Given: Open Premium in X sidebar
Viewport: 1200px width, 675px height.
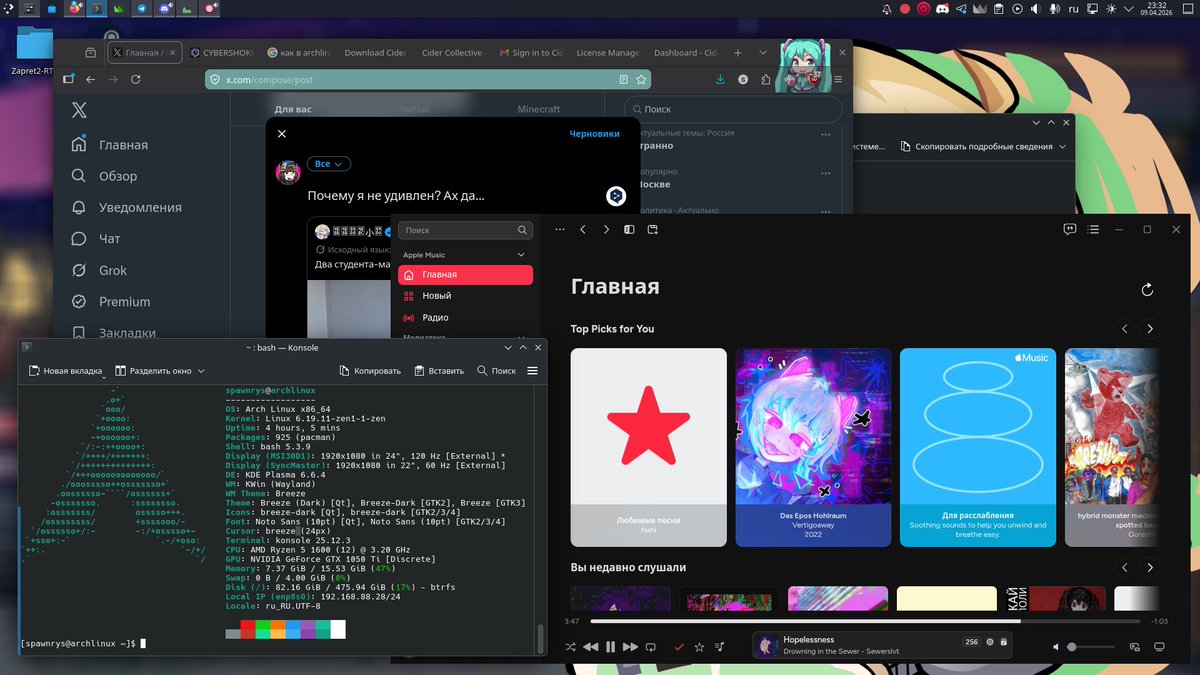Looking at the screenshot, I should (112, 301).
